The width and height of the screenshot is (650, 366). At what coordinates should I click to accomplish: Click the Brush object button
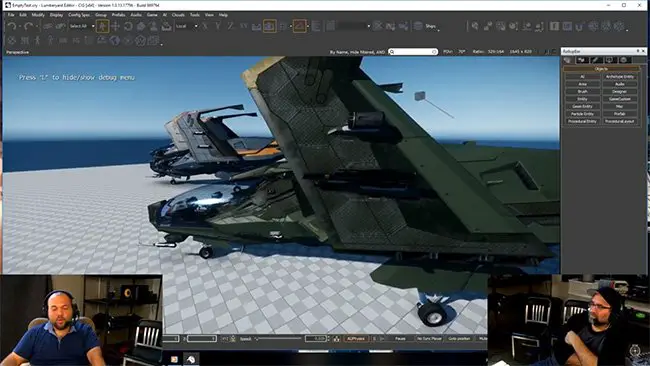582,92
